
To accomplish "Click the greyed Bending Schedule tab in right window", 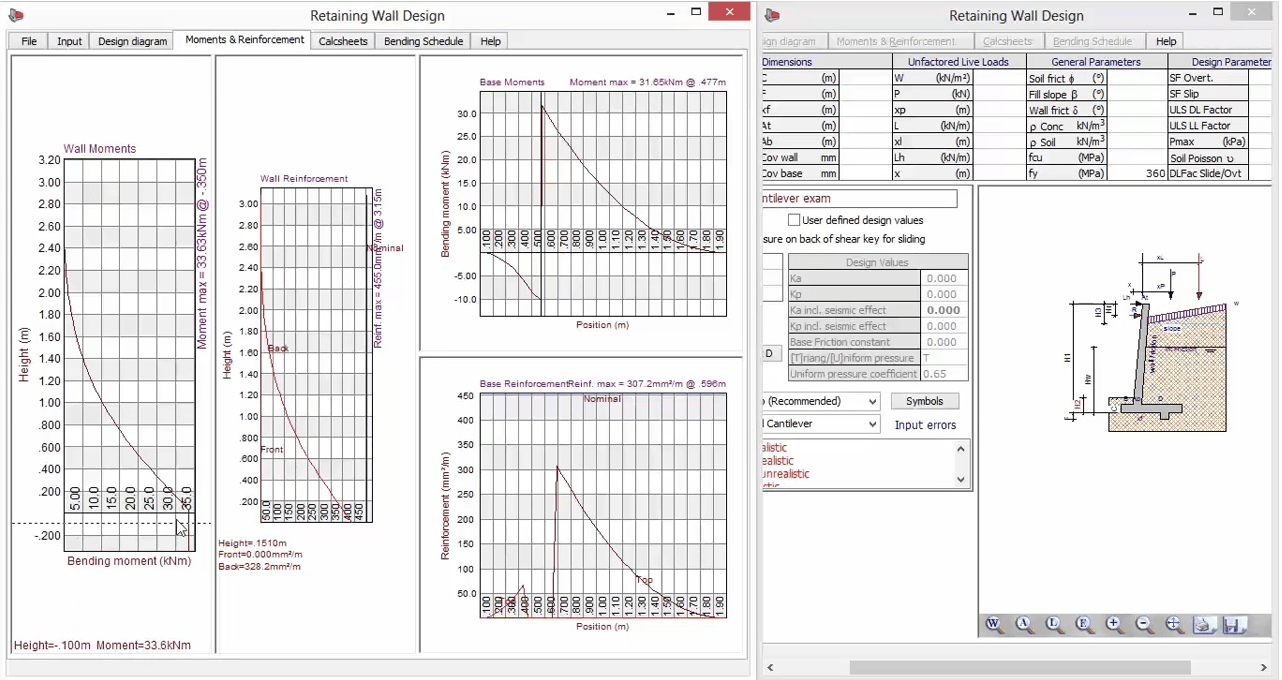I will click(x=1092, y=41).
